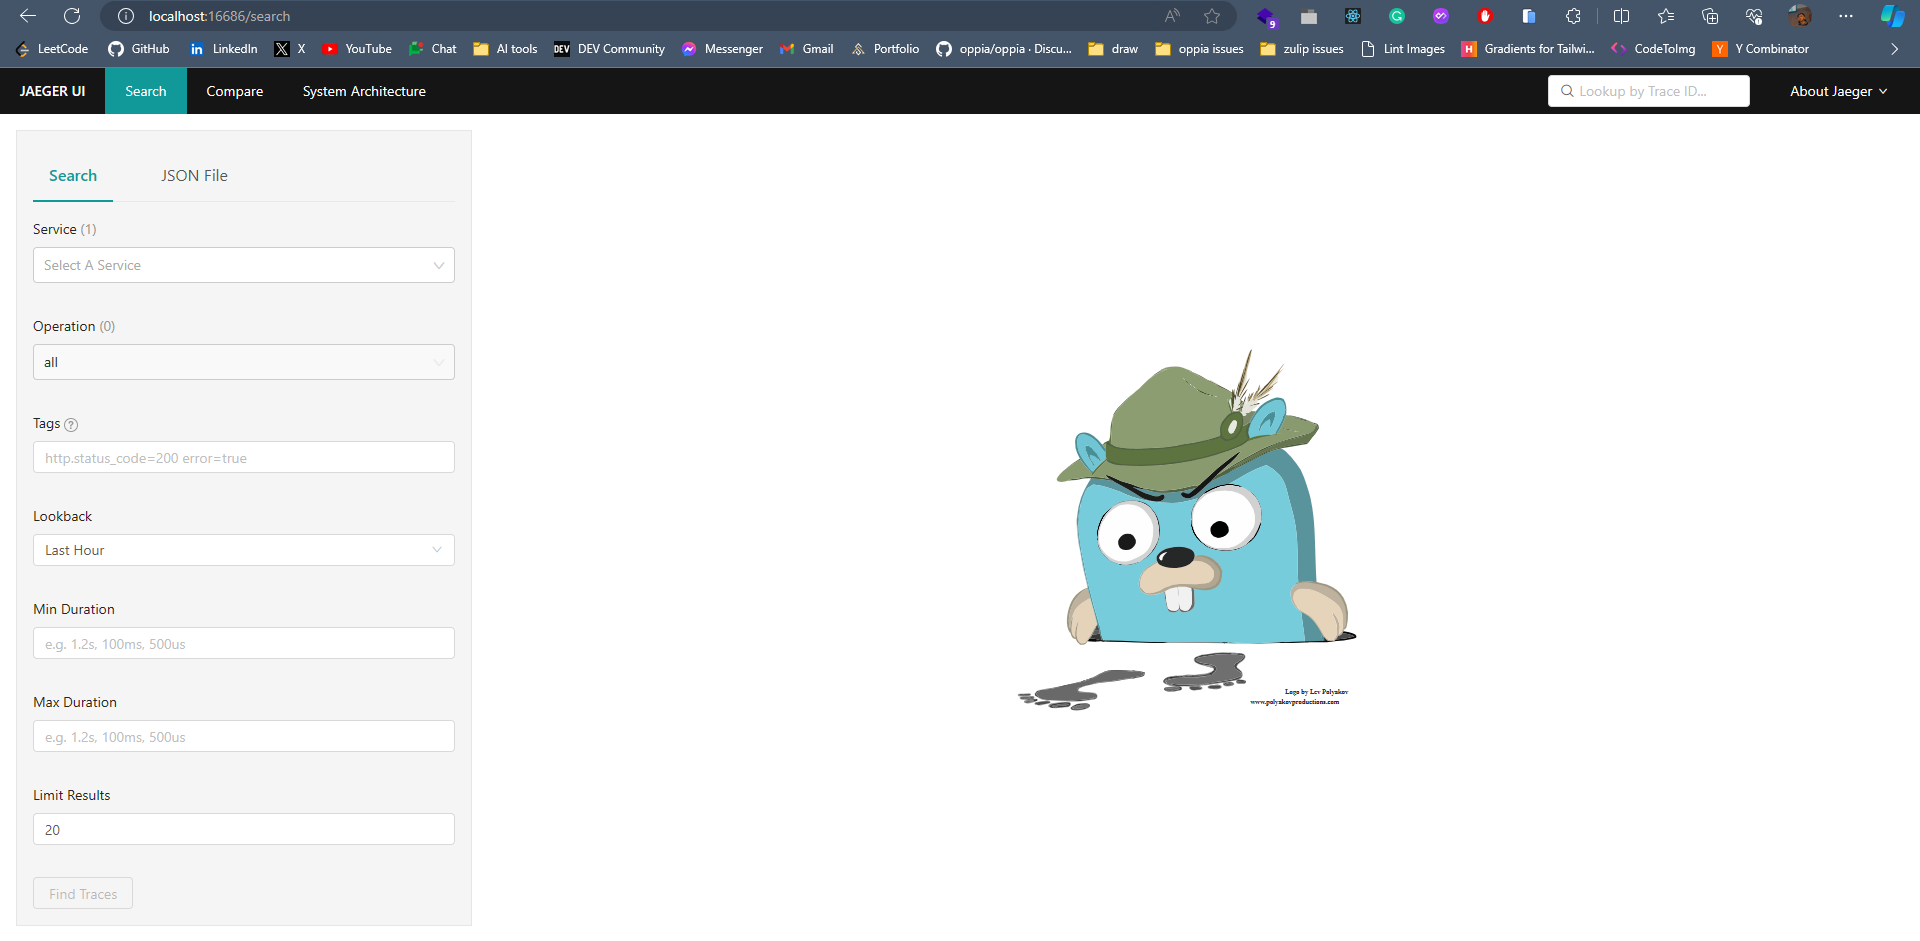
Task: Switch to the JSON File tab
Action: (194, 176)
